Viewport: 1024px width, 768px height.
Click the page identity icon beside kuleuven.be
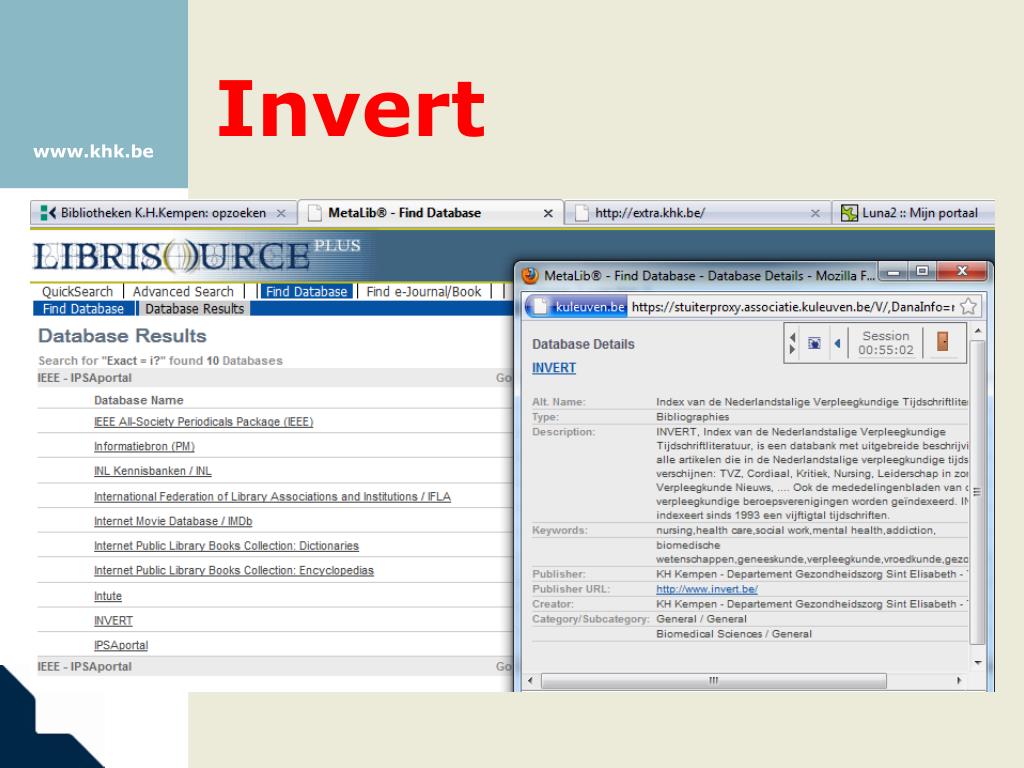click(x=539, y=306)
